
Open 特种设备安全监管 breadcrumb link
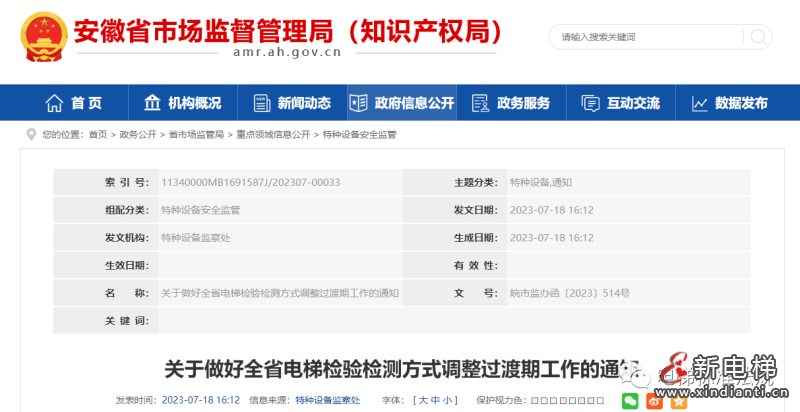point(360,135)
